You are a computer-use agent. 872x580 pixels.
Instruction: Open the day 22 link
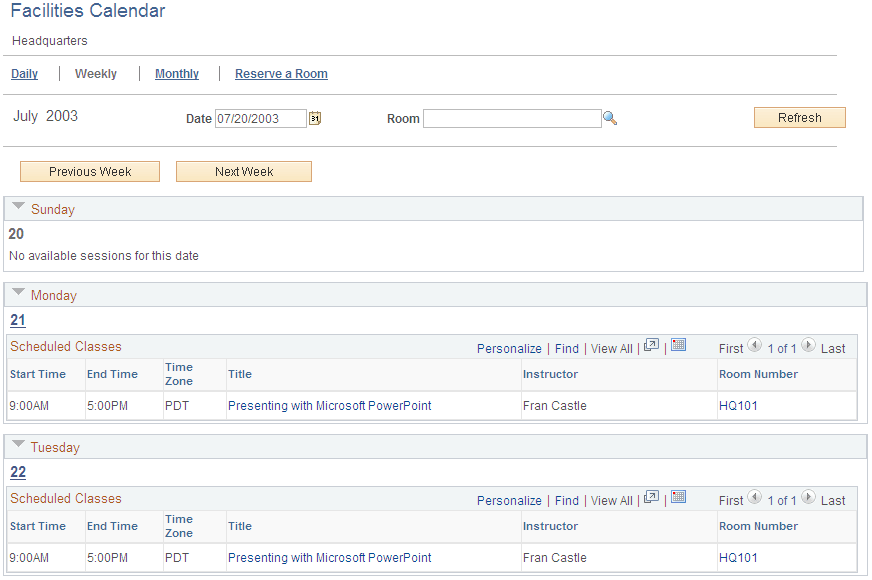(18, 472)
